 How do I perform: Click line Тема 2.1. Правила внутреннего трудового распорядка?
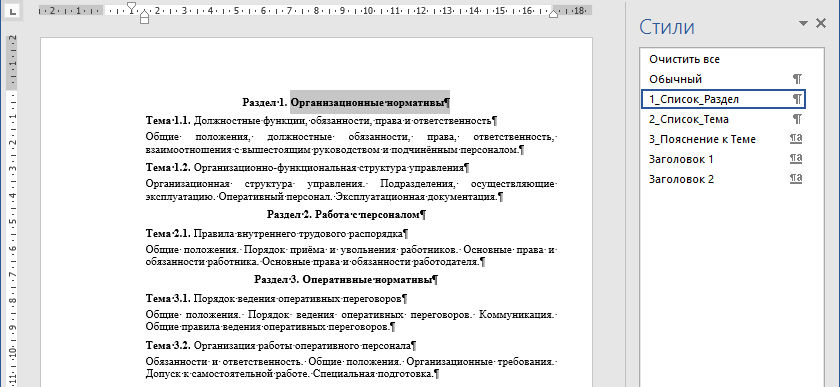pyautogui.click(x=277, y=234)
